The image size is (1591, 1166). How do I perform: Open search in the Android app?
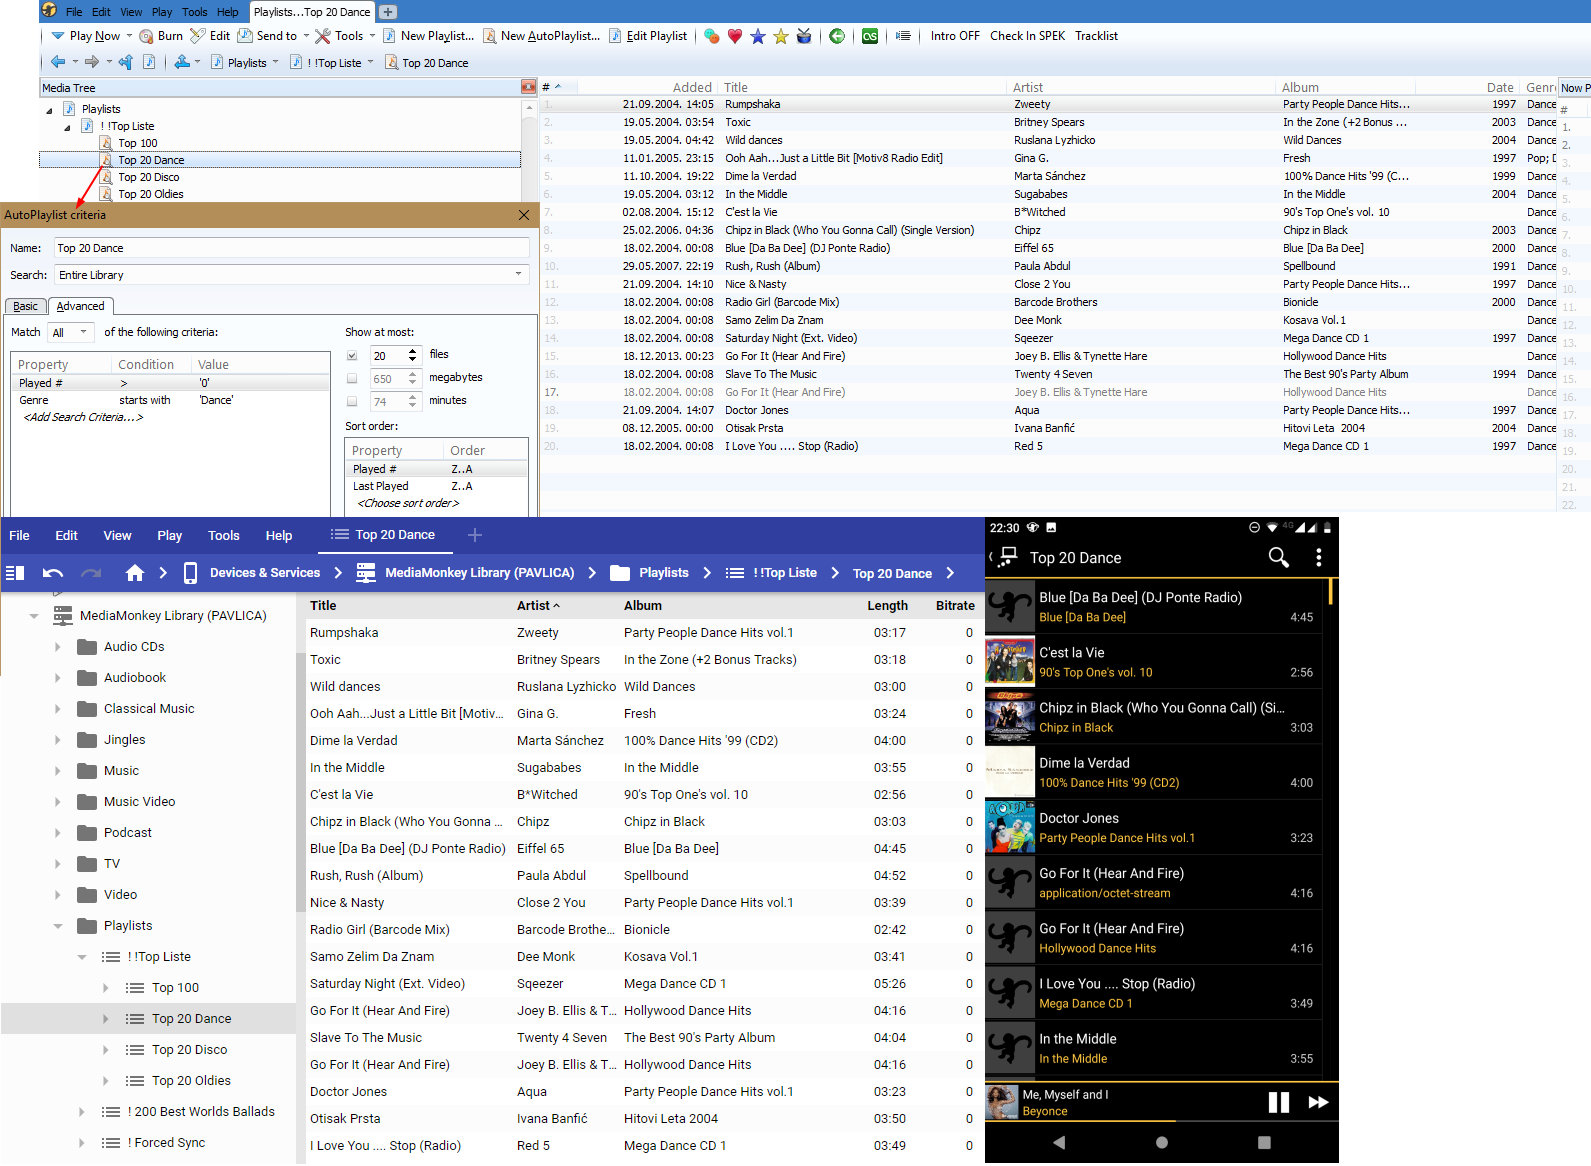1278,557
